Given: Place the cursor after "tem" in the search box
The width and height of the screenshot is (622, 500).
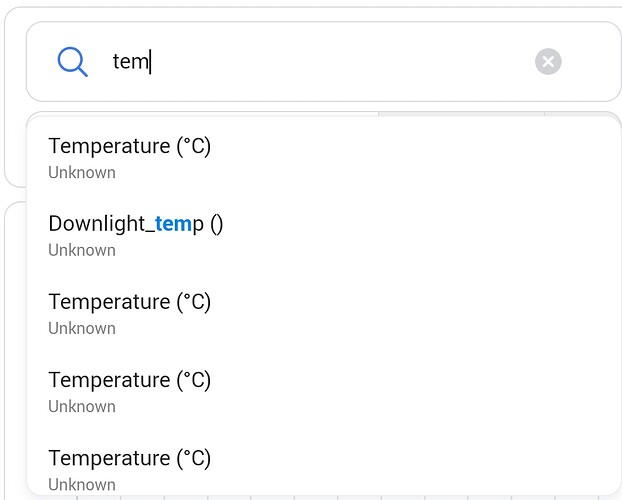Looking at the screenshot, I should point(150,62).
